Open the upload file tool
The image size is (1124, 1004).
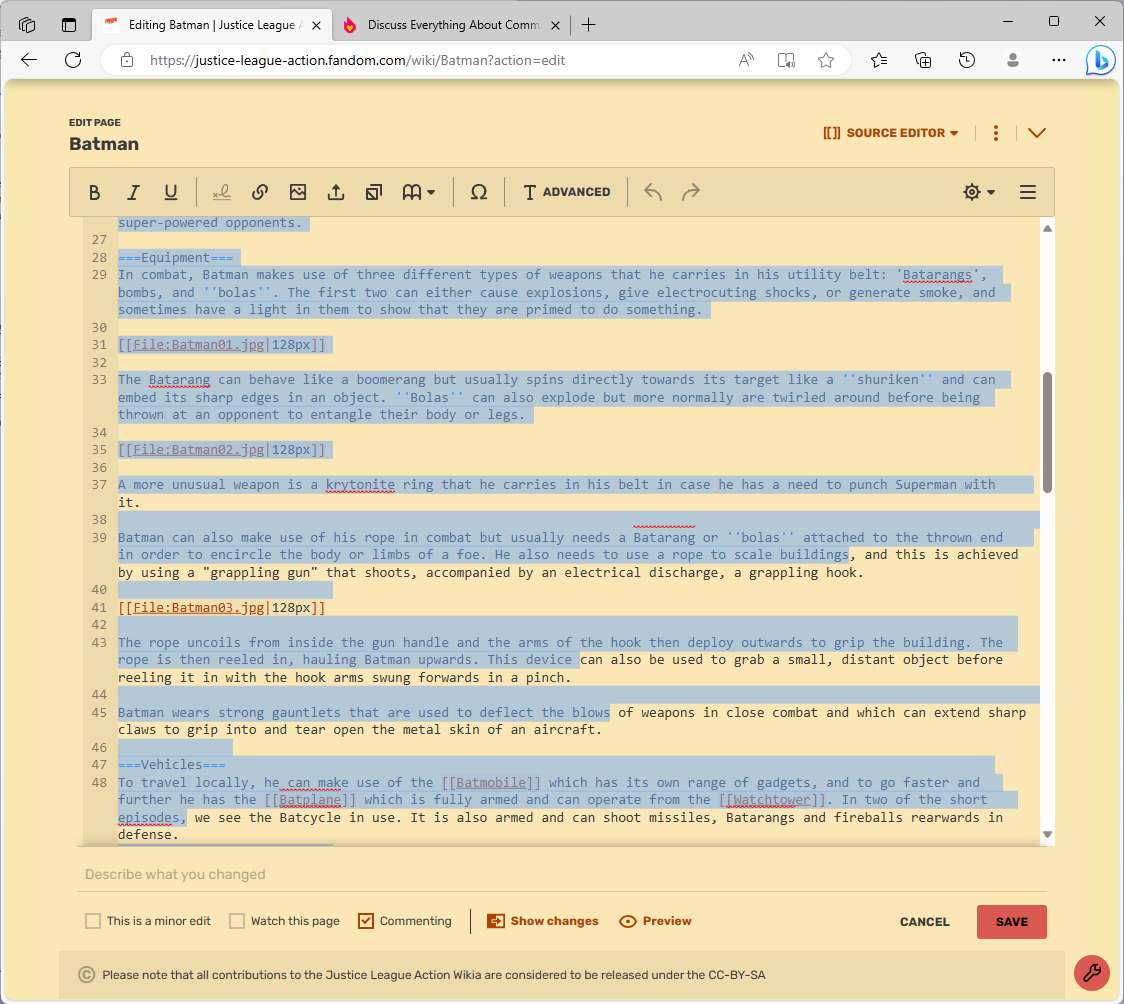point(335,192)
